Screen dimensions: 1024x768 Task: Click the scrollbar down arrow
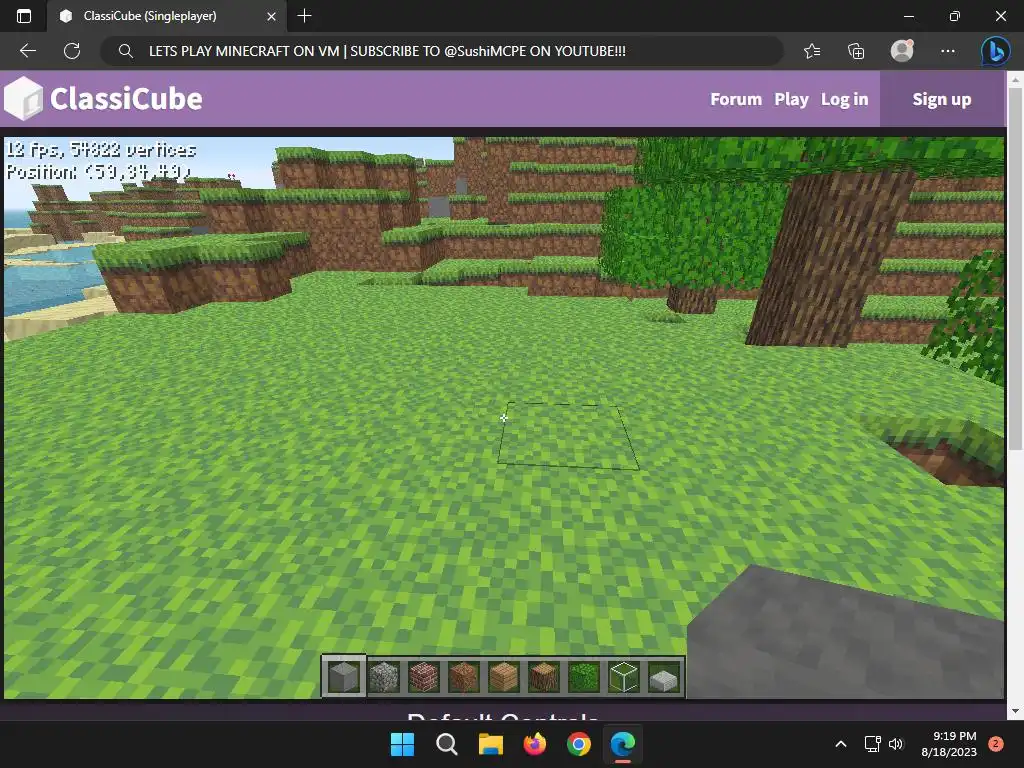coord(1015,711)
